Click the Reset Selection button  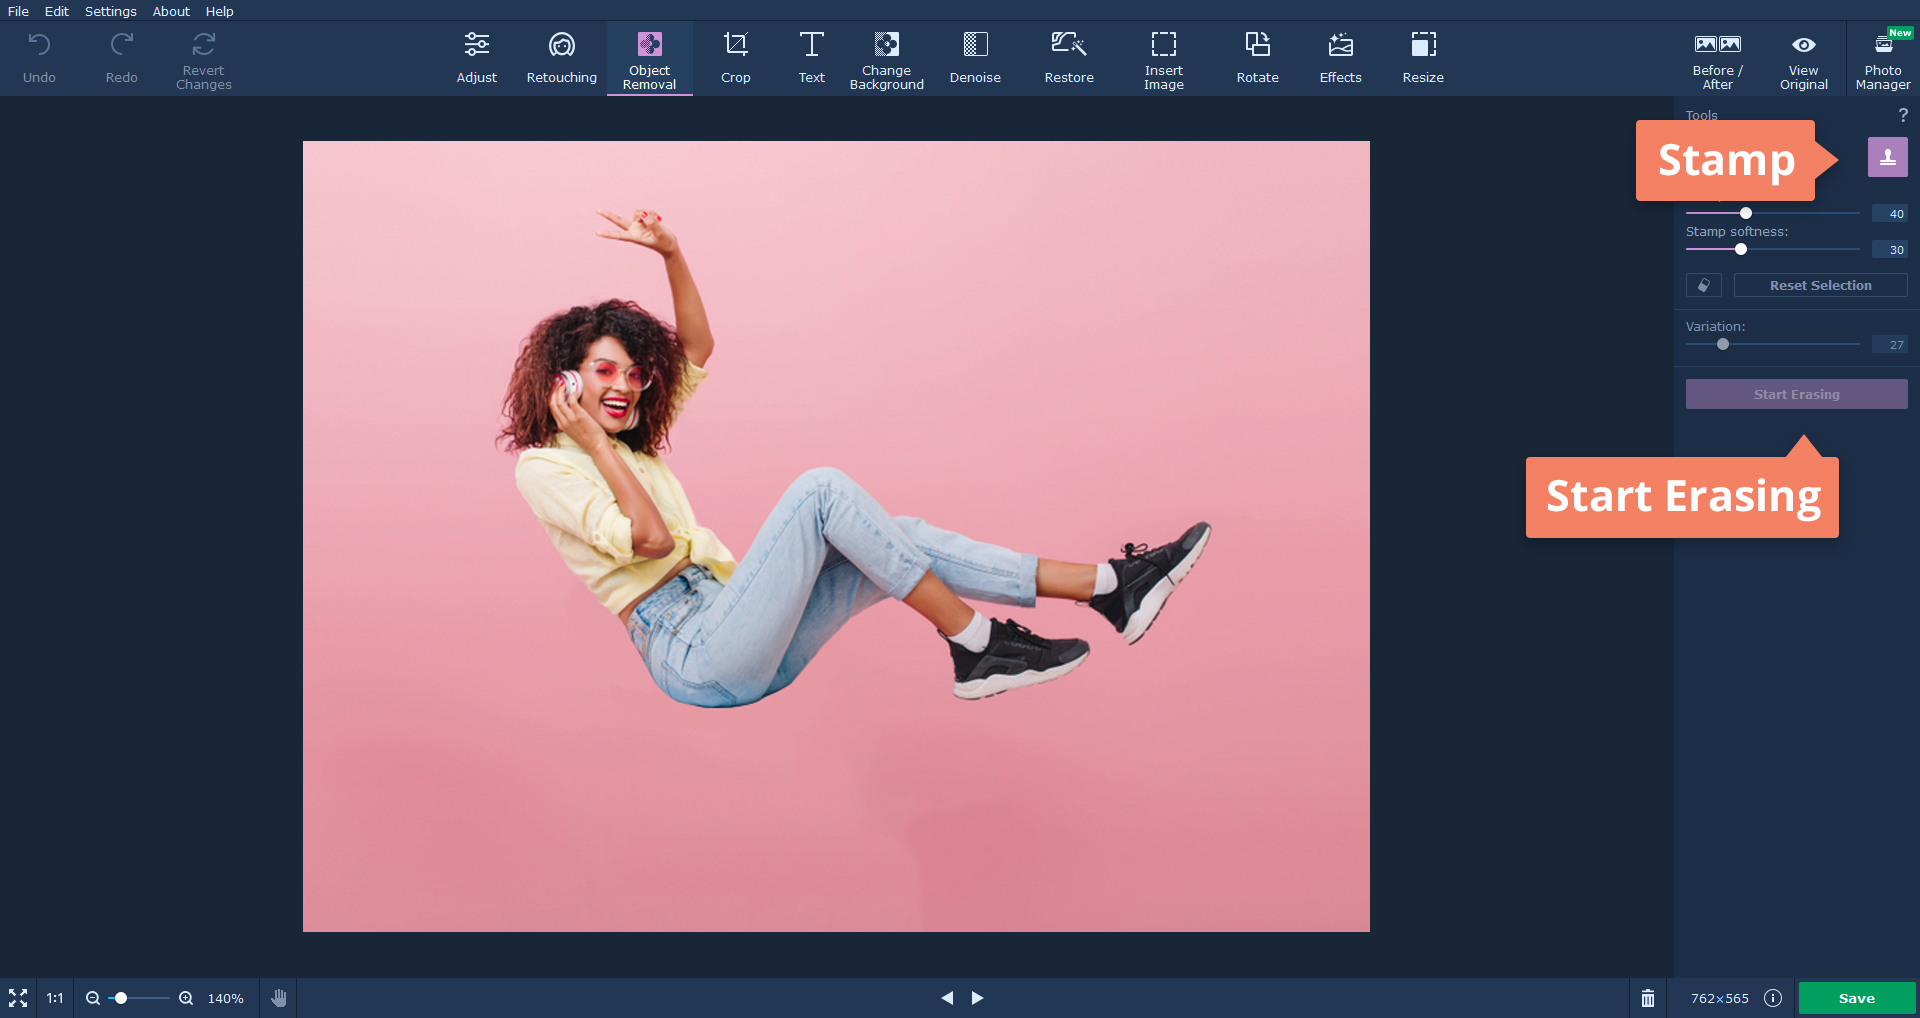click(x=1820, y=285)
